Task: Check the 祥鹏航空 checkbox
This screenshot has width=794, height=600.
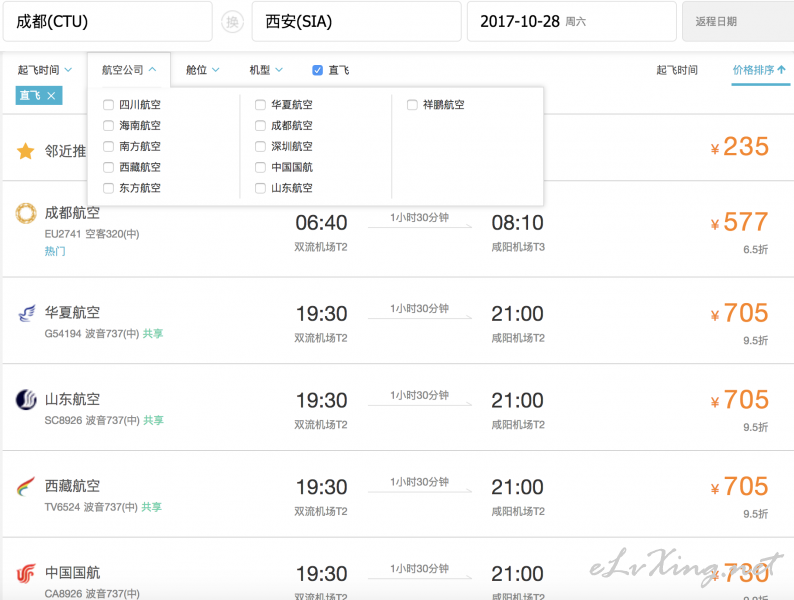Action: tap(412, 105)
